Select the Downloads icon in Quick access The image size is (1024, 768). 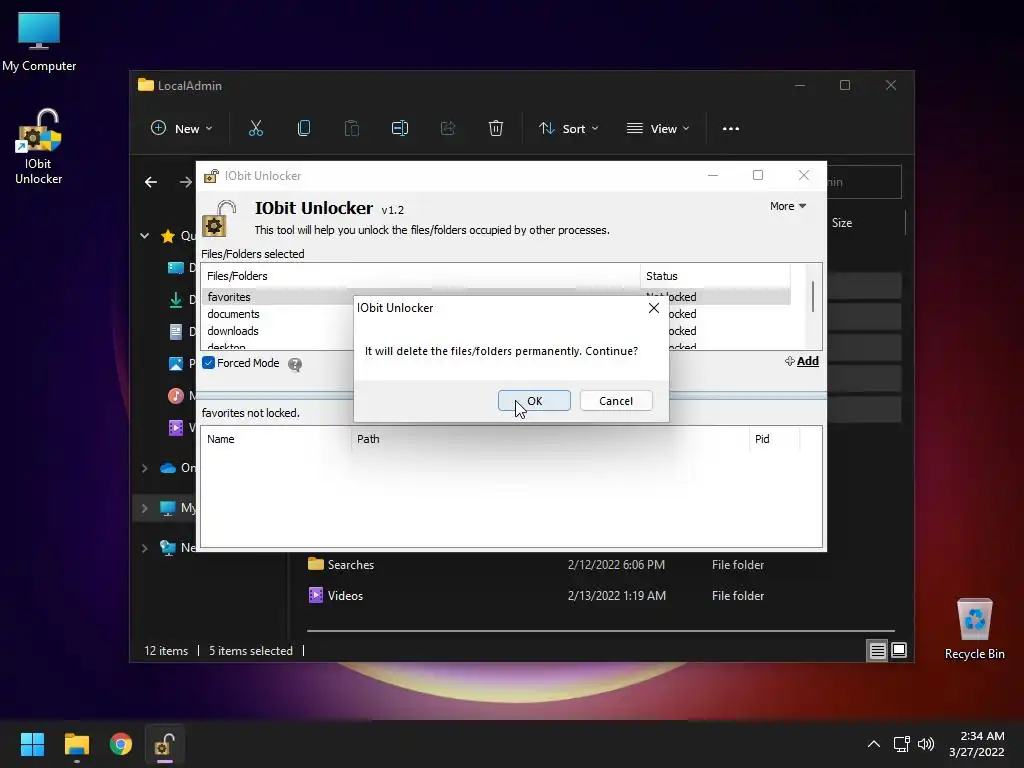176,300
